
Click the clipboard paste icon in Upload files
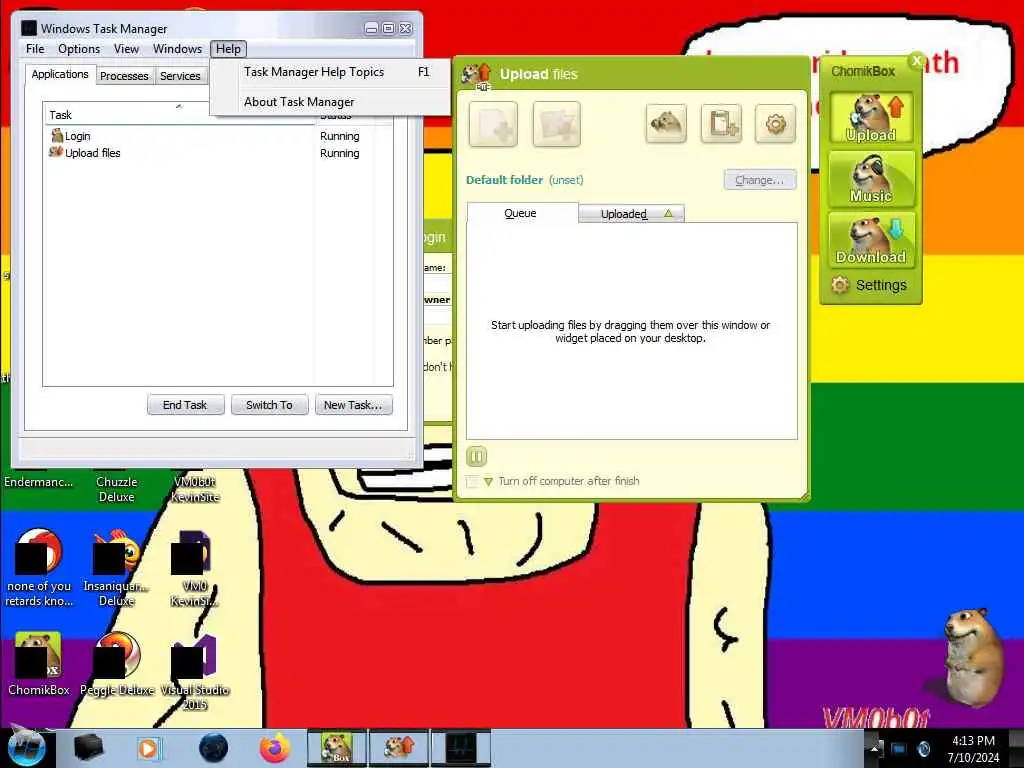[721, 123]
